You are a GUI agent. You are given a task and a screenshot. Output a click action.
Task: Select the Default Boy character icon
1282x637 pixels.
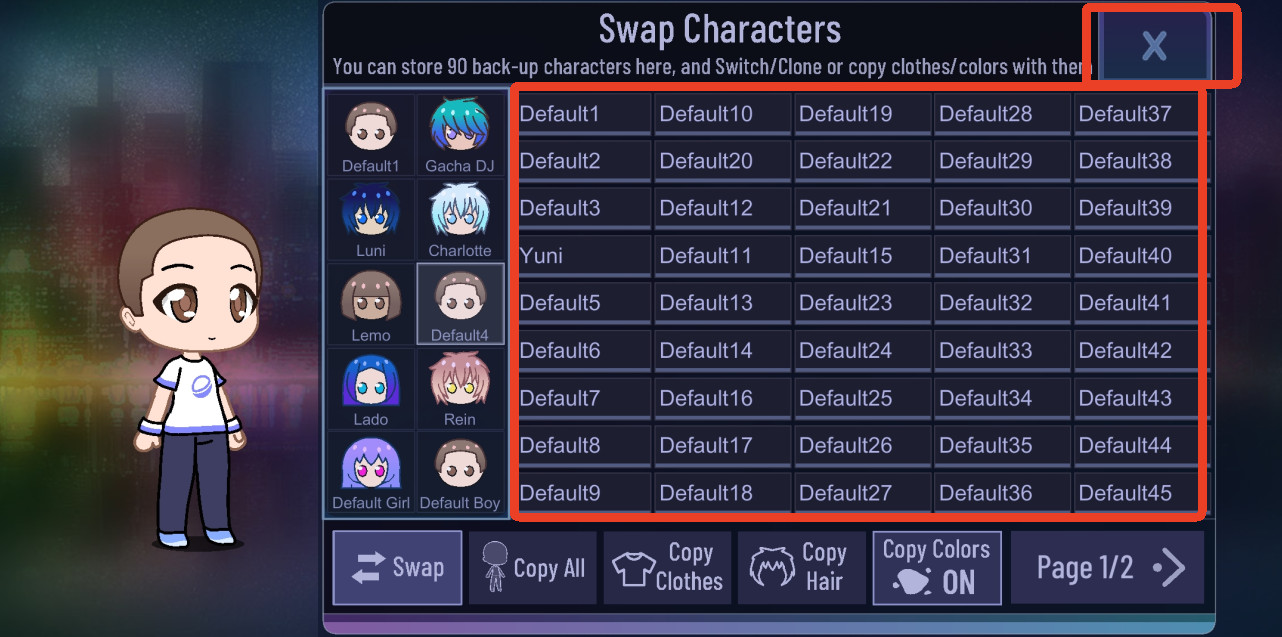460,473
